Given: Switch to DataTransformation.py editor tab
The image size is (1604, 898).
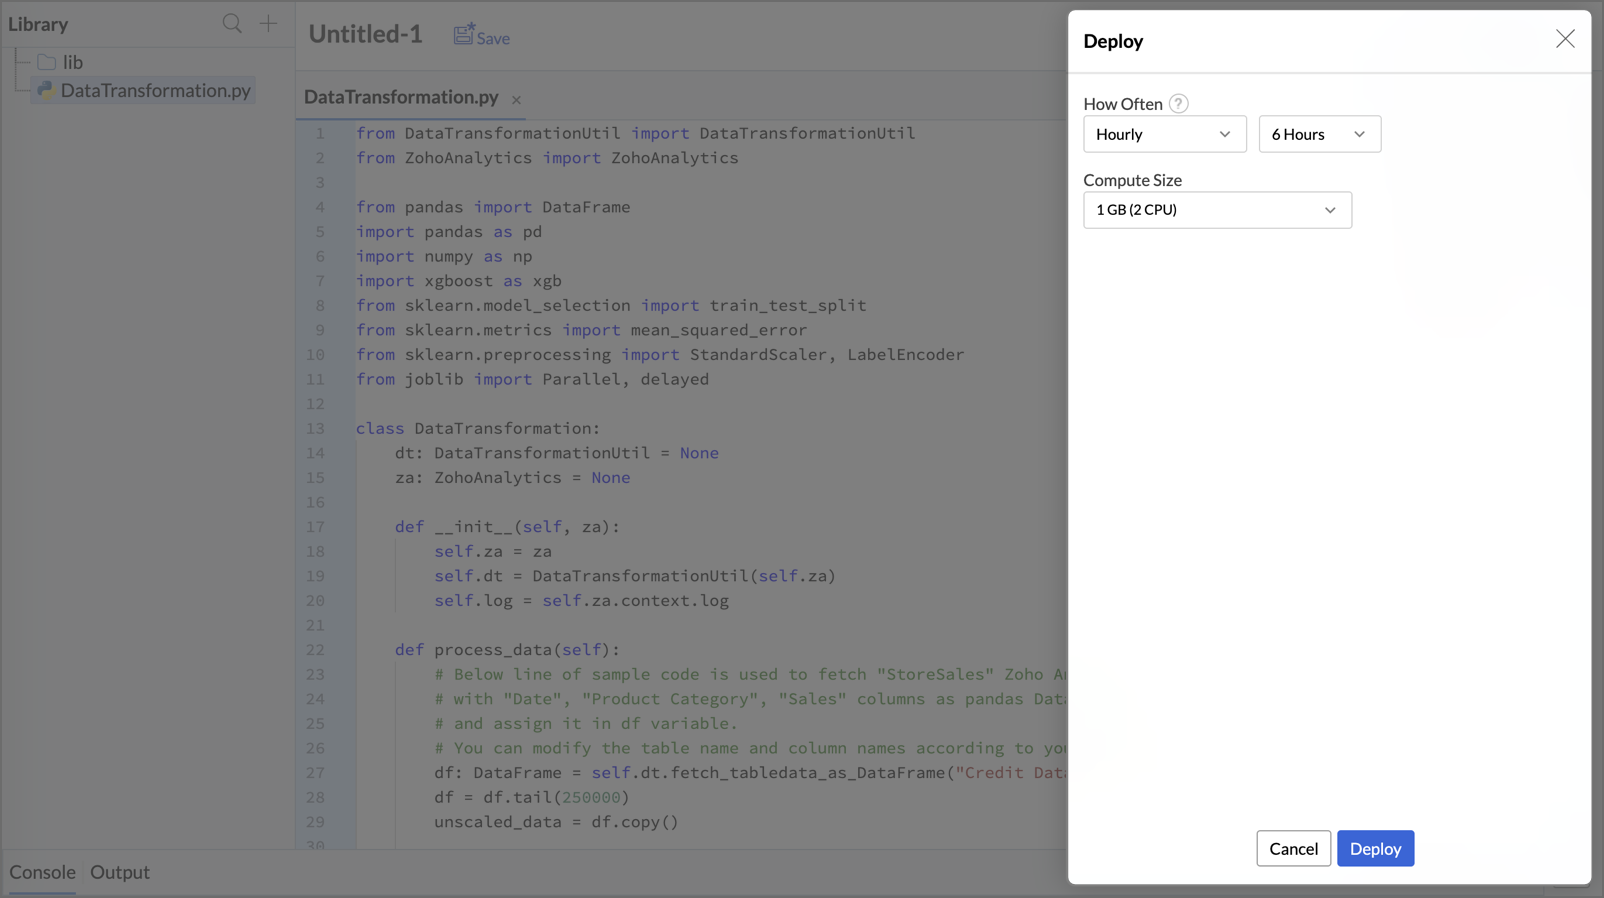Looking at the screenshot, I should pos(401,97).
